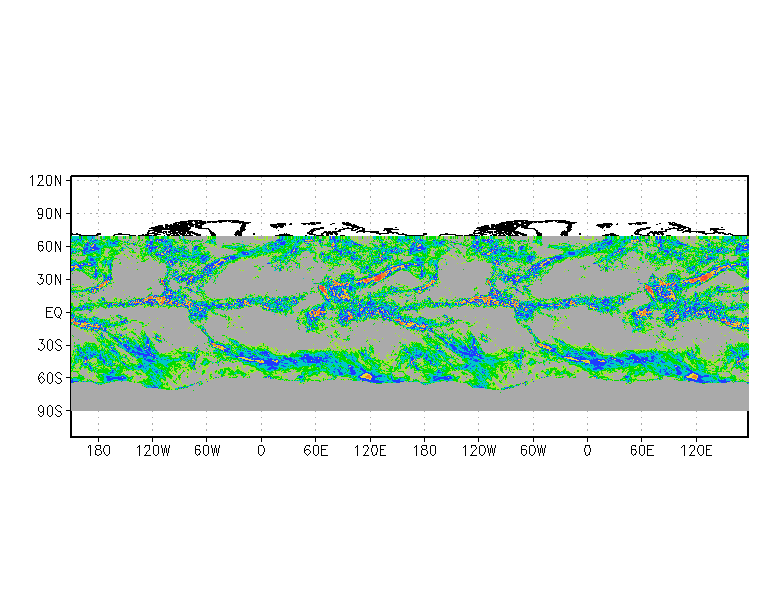The width and height of the screenshot is (784, 612).
Task: Click the leftmost 120E longitude label
Action: [x=370, y=451]
